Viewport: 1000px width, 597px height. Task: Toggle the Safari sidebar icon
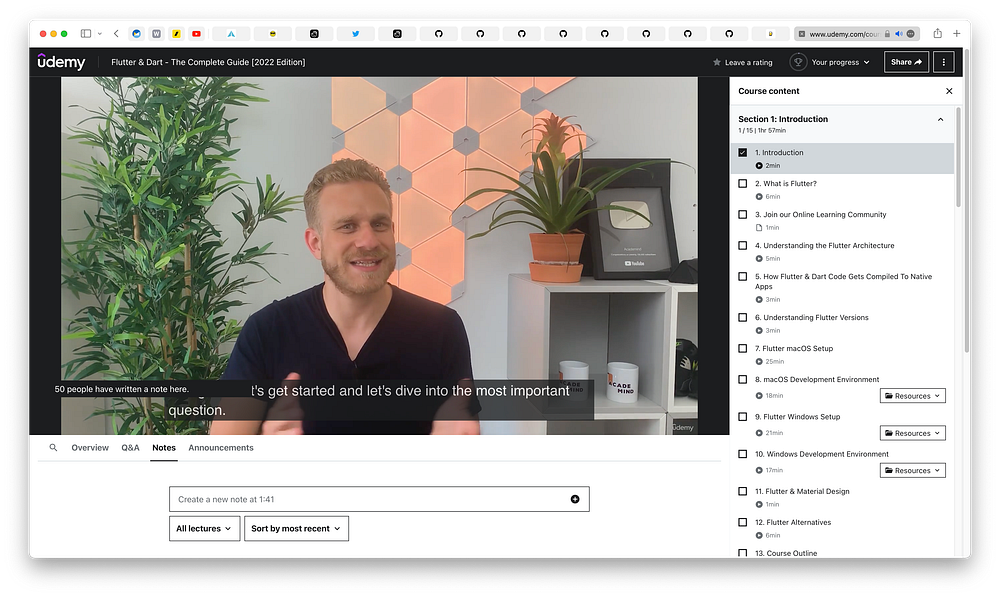click(85, 34)
